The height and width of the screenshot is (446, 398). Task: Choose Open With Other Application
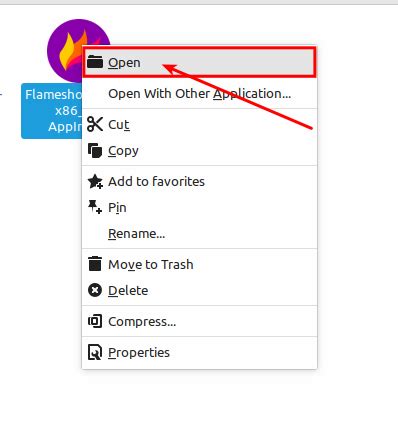[200, 94]
